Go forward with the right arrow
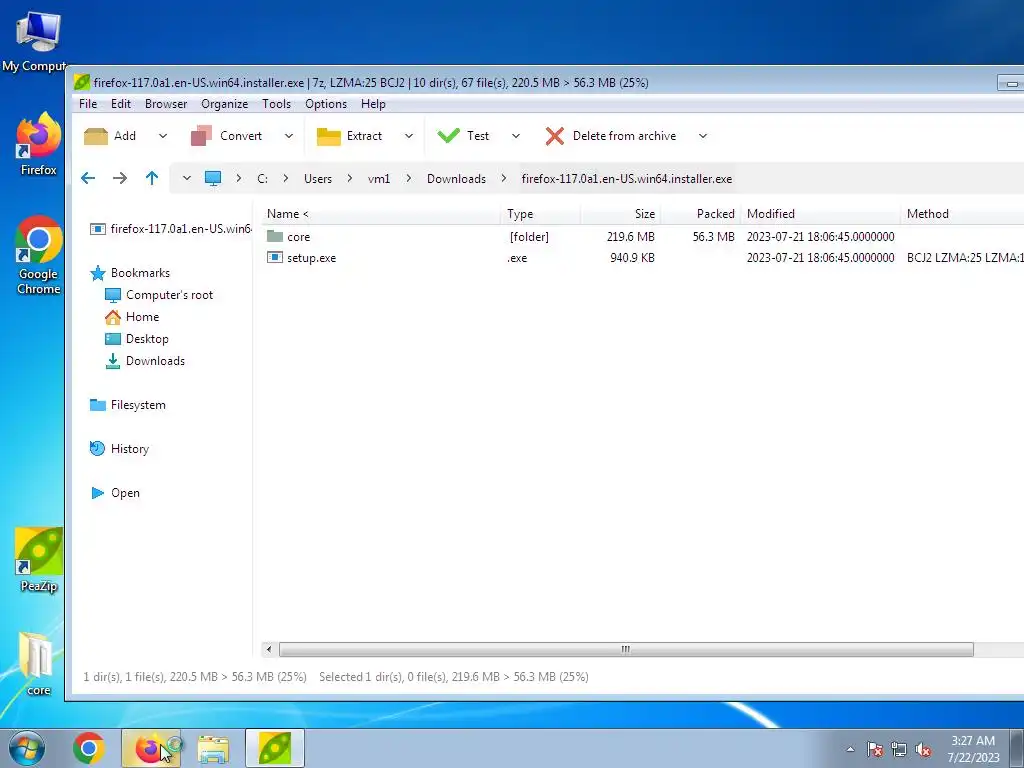 (x=120, y=178)
